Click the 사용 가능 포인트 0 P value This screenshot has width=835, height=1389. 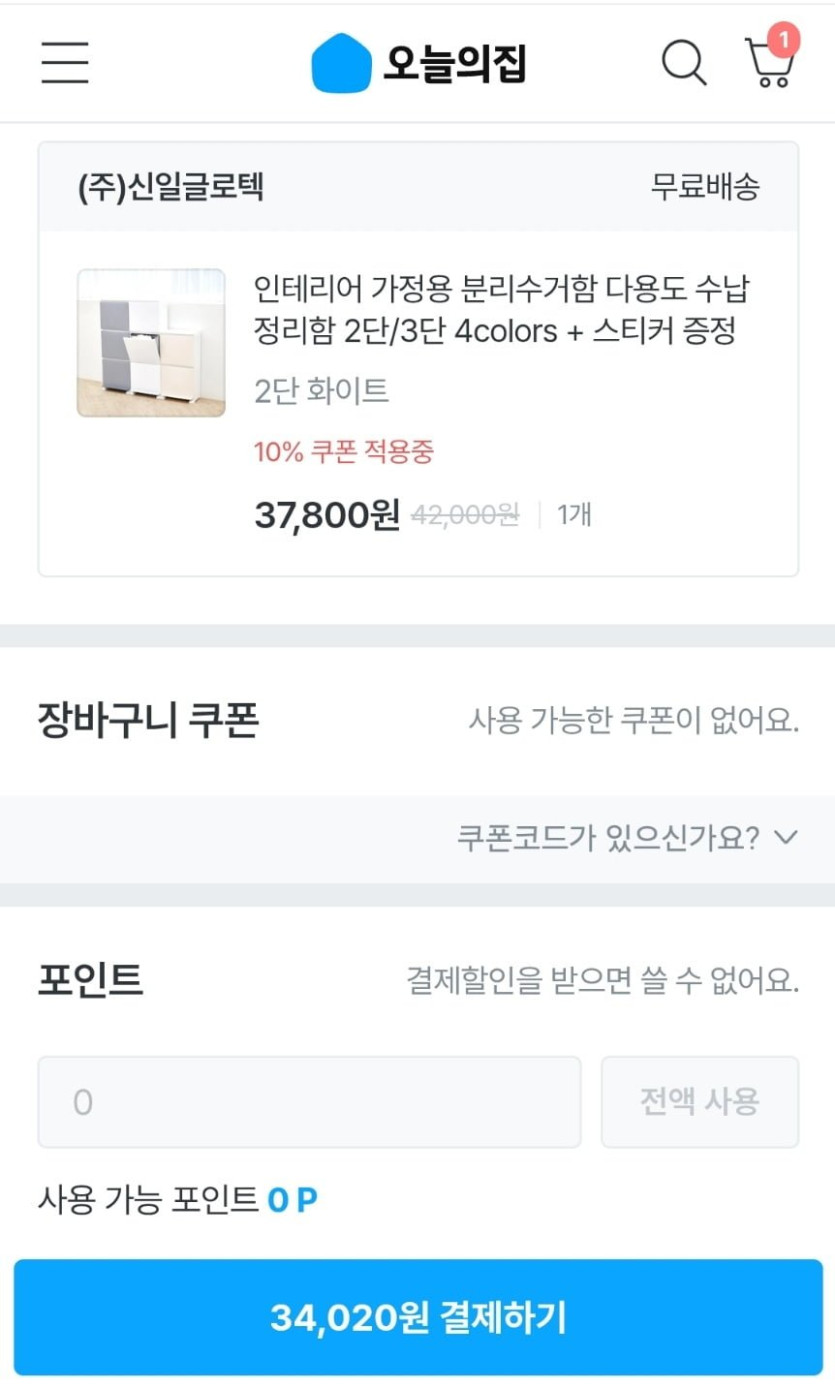(x=292, y=1199)
